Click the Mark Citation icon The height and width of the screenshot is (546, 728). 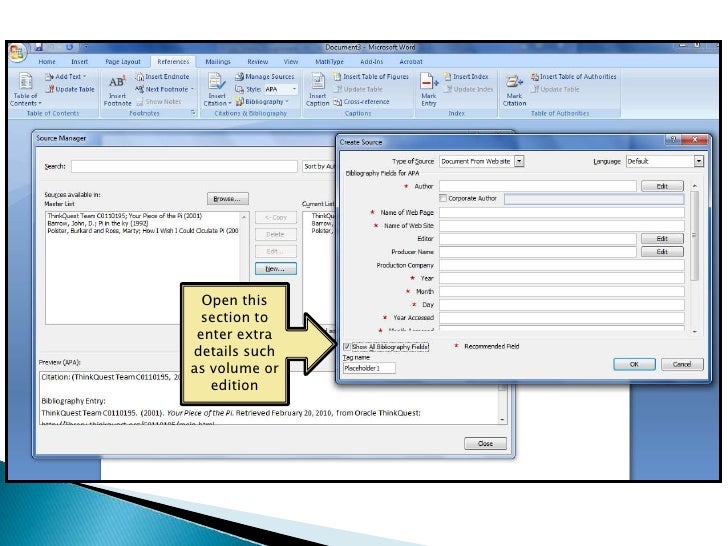point(514,90)
